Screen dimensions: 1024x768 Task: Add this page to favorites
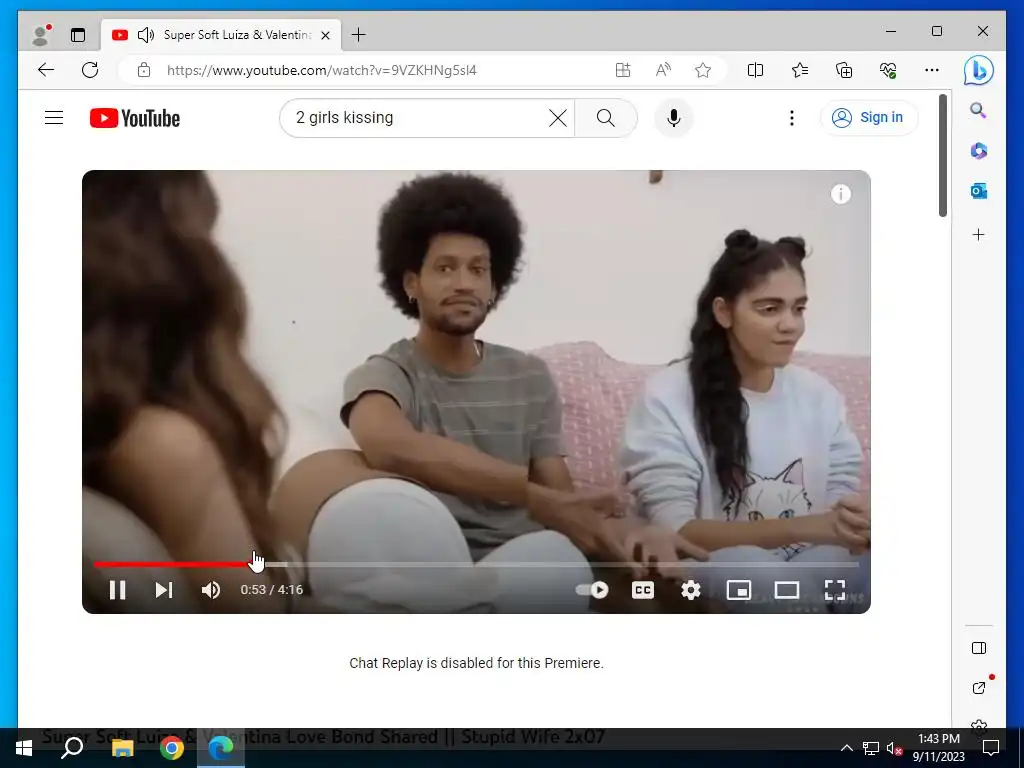pos(703,70)
